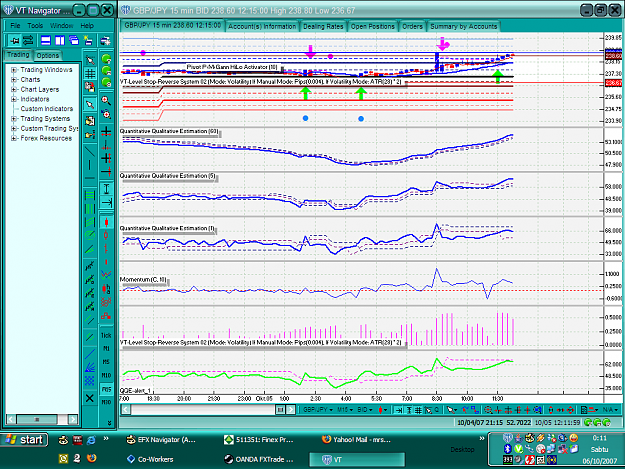The height and width of the screenshot is (469, 625).
Task: Select the magnifier zoom-in tool
Action: (106, 100)
